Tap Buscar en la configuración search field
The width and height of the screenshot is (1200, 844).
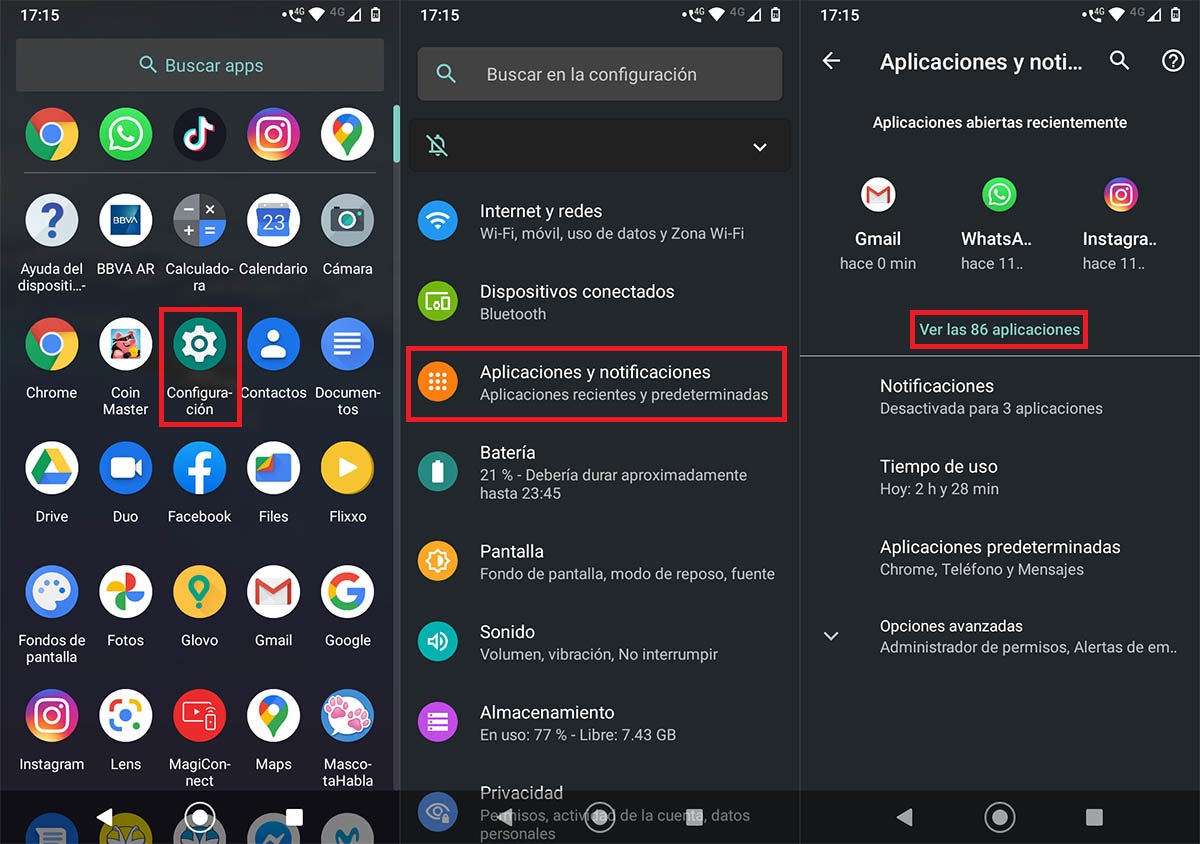click(x=600, y=74)
